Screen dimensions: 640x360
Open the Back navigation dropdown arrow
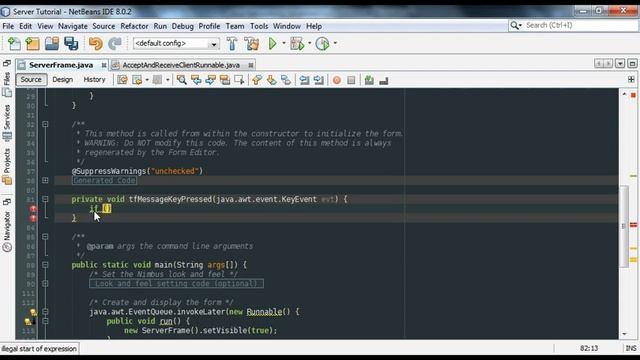tap(147, 80)
